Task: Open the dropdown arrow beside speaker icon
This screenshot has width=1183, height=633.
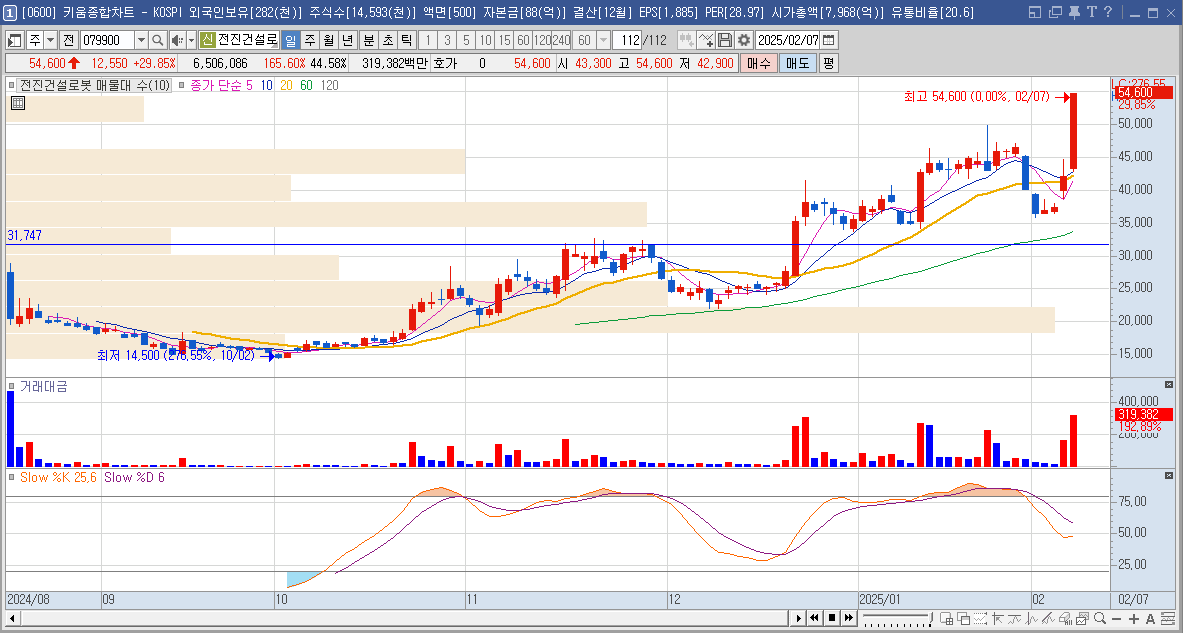Action: 192,40
